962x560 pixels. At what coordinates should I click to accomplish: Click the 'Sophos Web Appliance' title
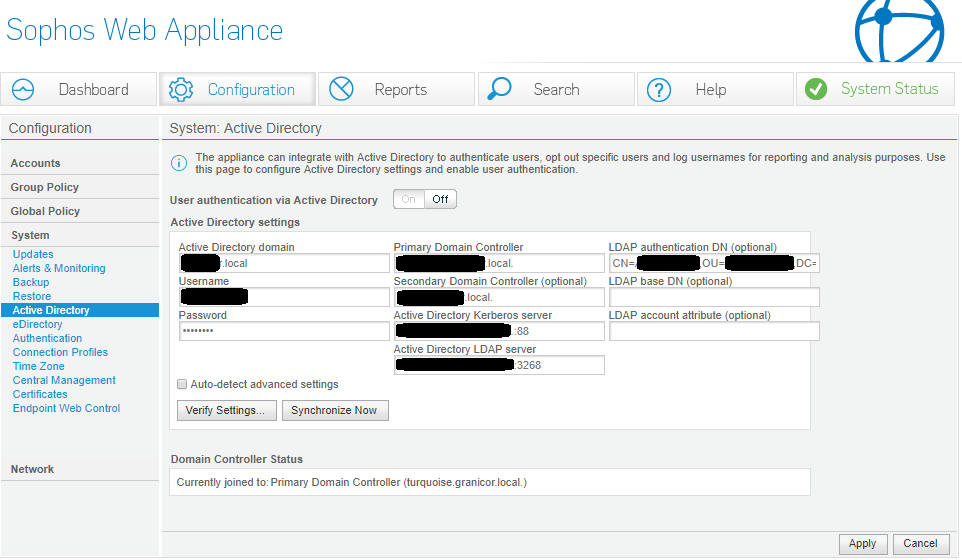click(x=144, y=30)
